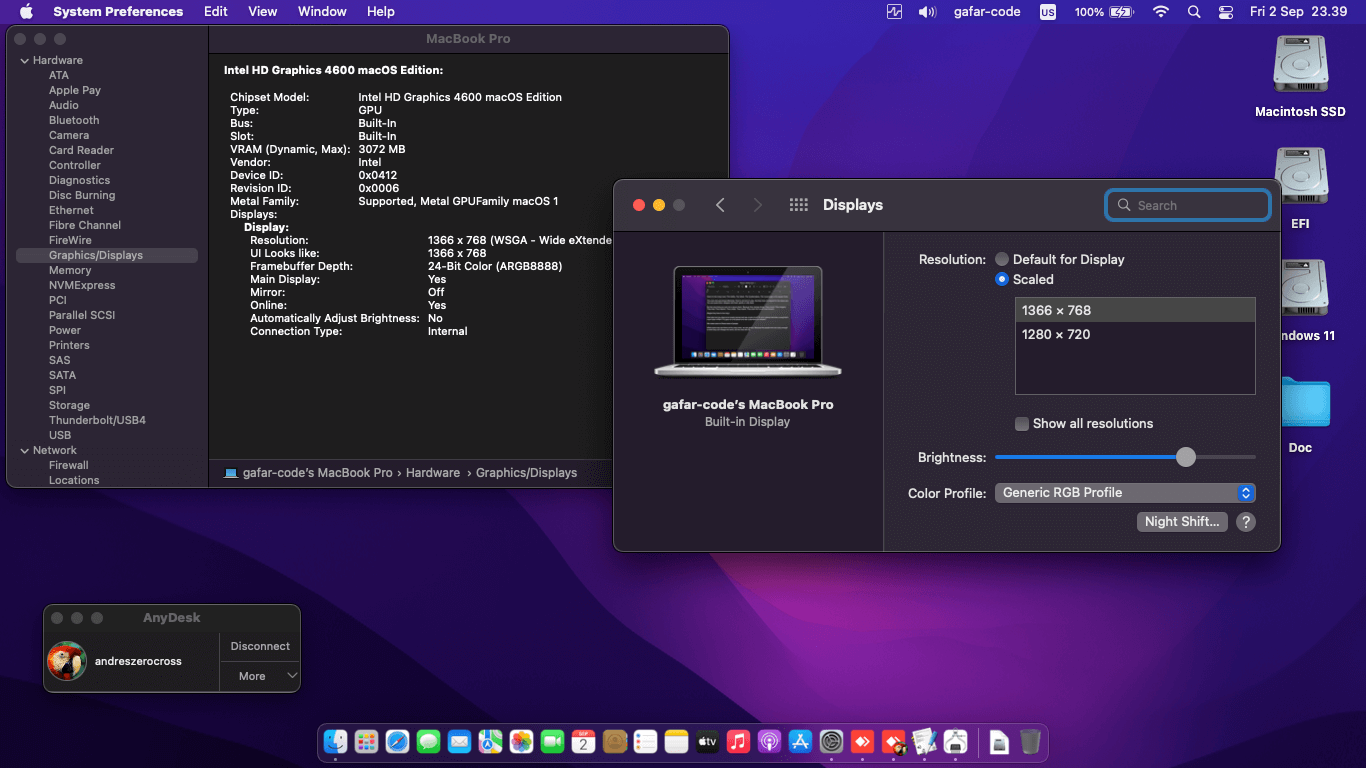1366x768 pixels.
Task: Select the 1366 × 768 resolution
Action: [x=1135, y=310]
